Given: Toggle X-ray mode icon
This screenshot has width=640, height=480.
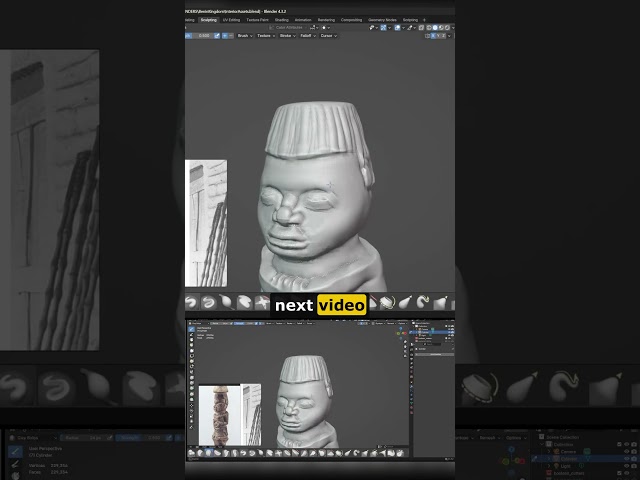Looking at the screenshot, I should click(421, 27).
